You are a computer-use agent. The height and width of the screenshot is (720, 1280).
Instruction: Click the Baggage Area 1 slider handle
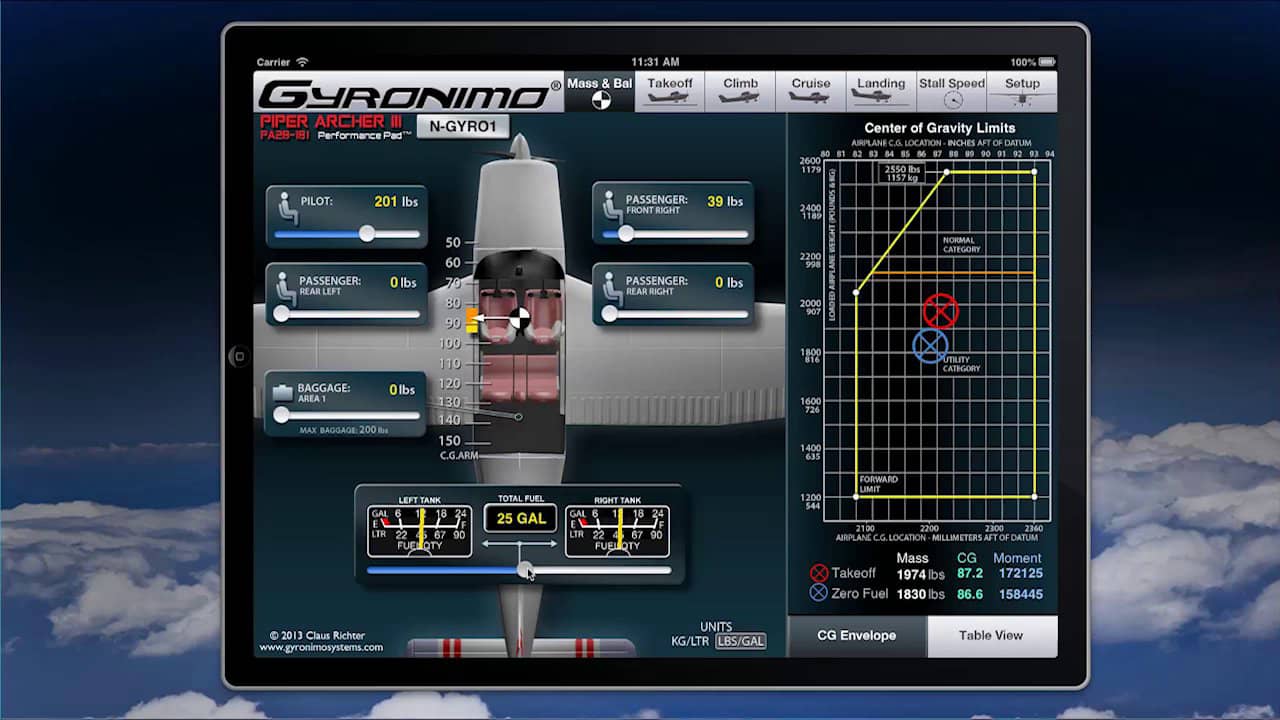coord(282,414)
